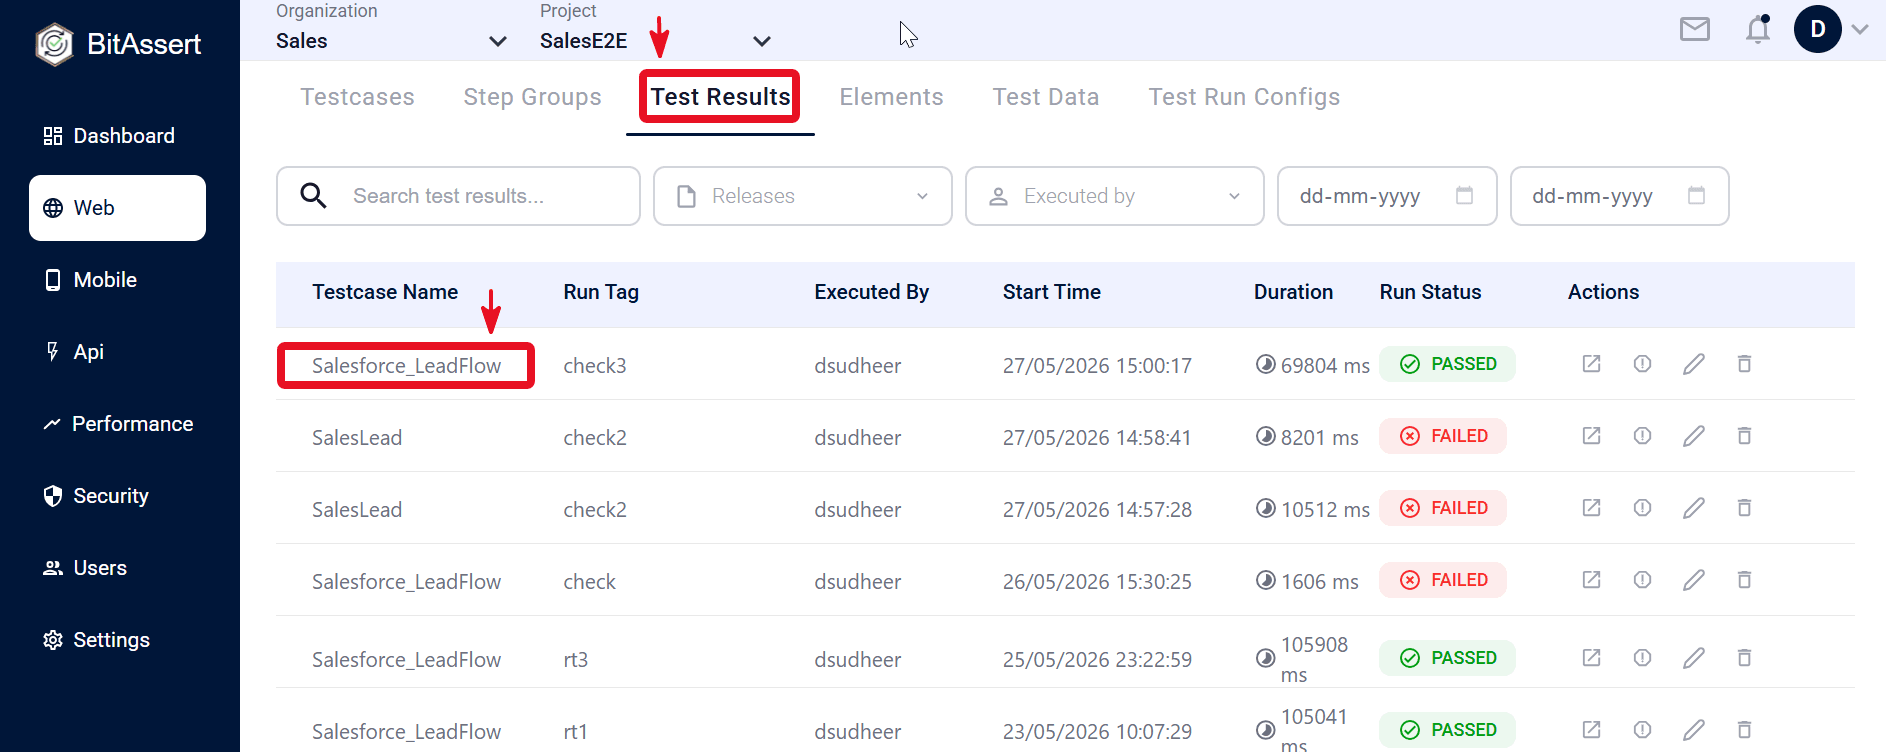Switch to the Testcases tab
The width and height of the screenshot is (1886, 752).
[357, 97]
